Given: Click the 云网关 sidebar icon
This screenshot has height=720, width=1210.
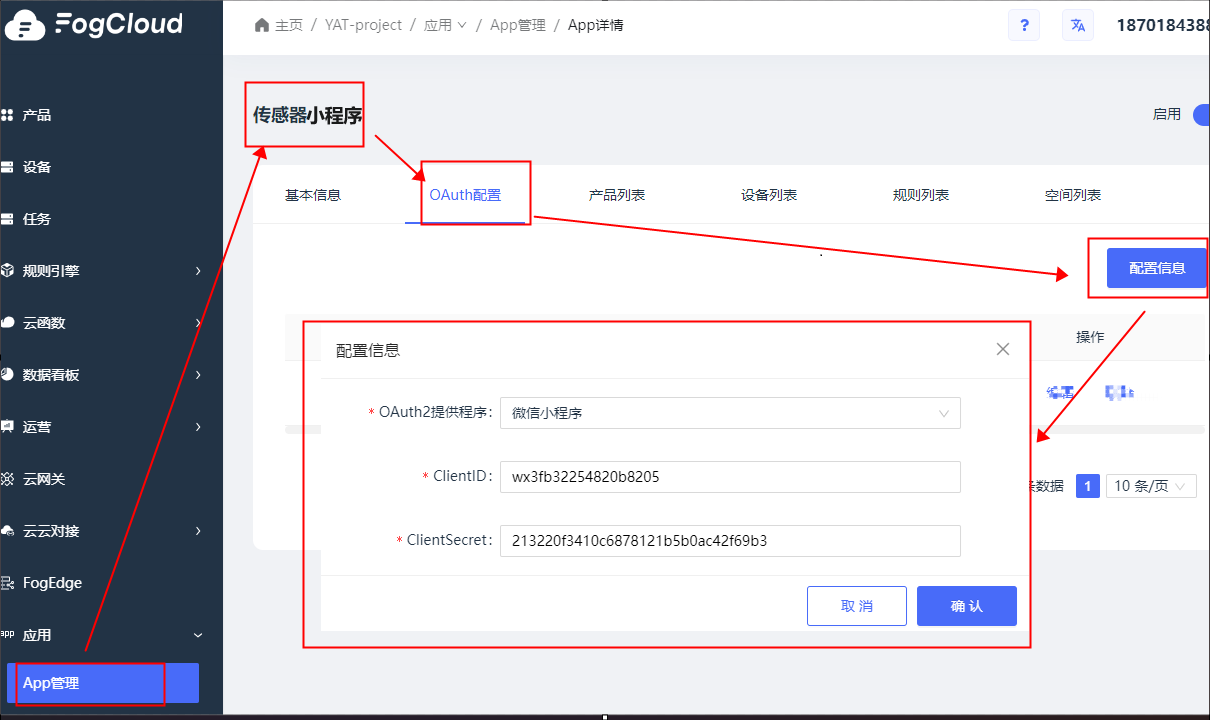Looking at the screenshot, I should [7, 479].
